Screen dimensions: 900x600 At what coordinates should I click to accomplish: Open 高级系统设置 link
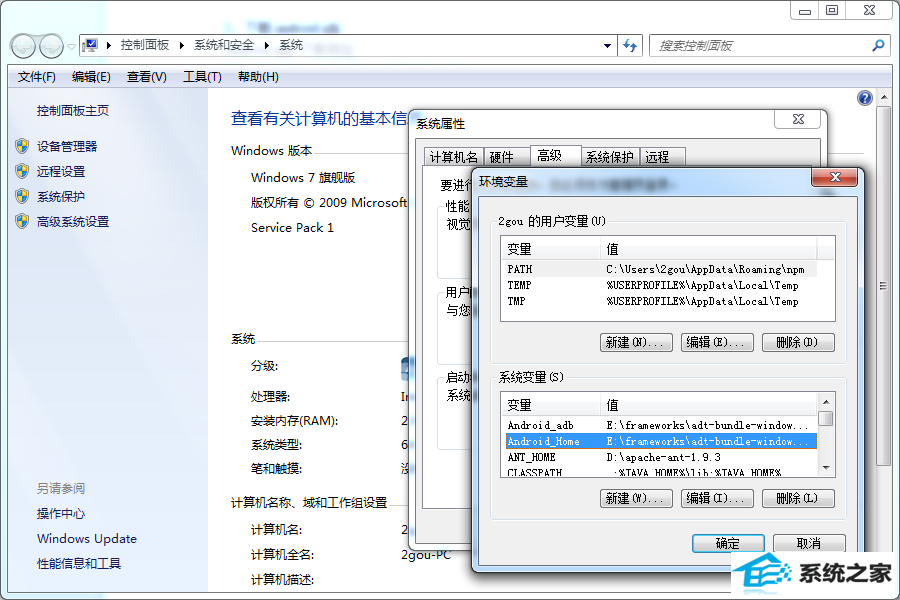tap(73, 222)
